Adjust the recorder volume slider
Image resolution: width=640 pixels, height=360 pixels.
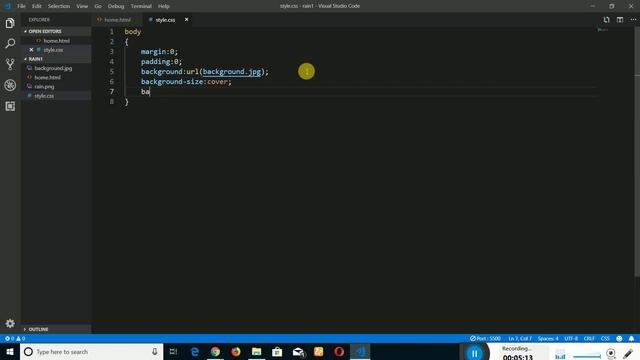[587, 356]
